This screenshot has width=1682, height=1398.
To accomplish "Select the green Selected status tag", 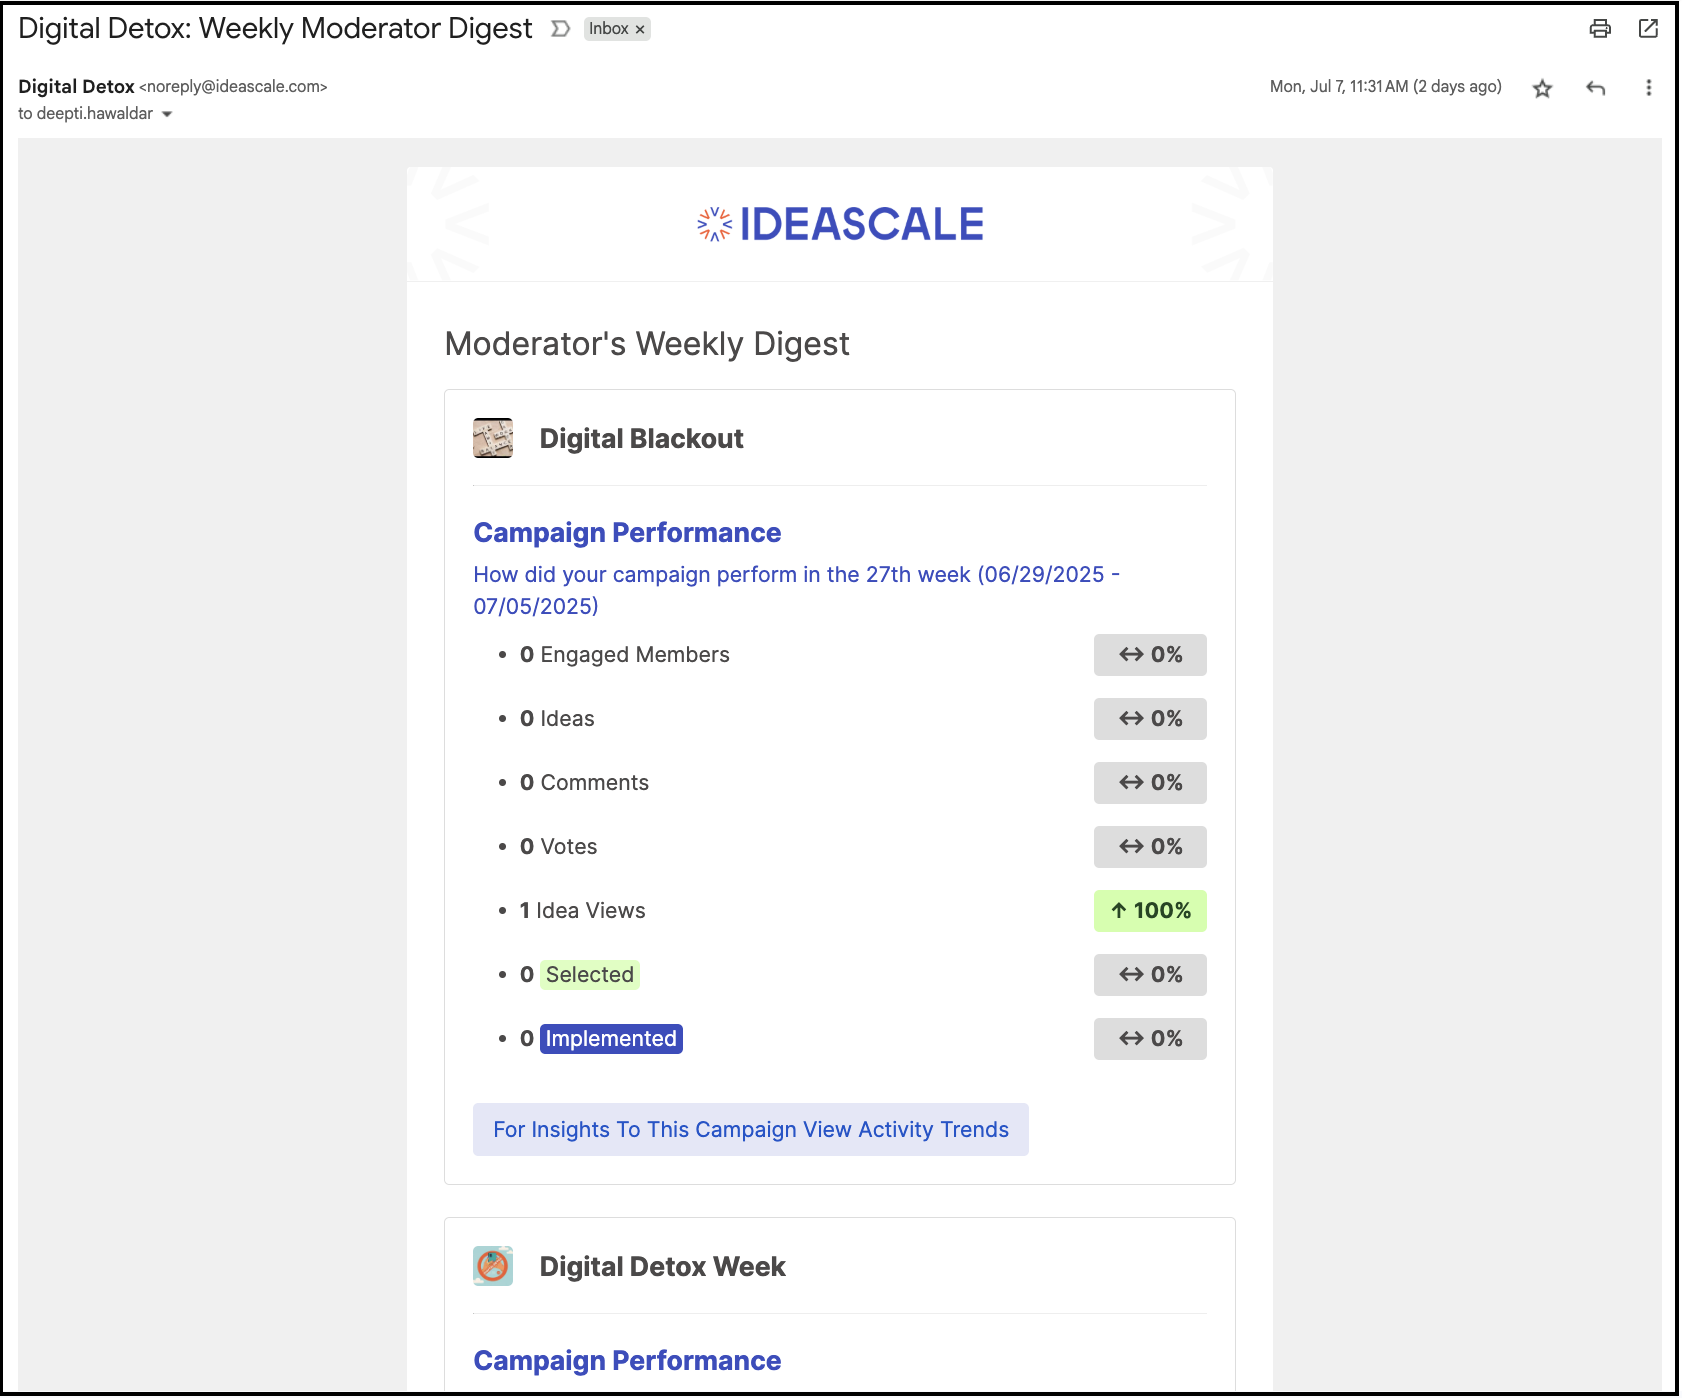I will click(x=590, y=975).
